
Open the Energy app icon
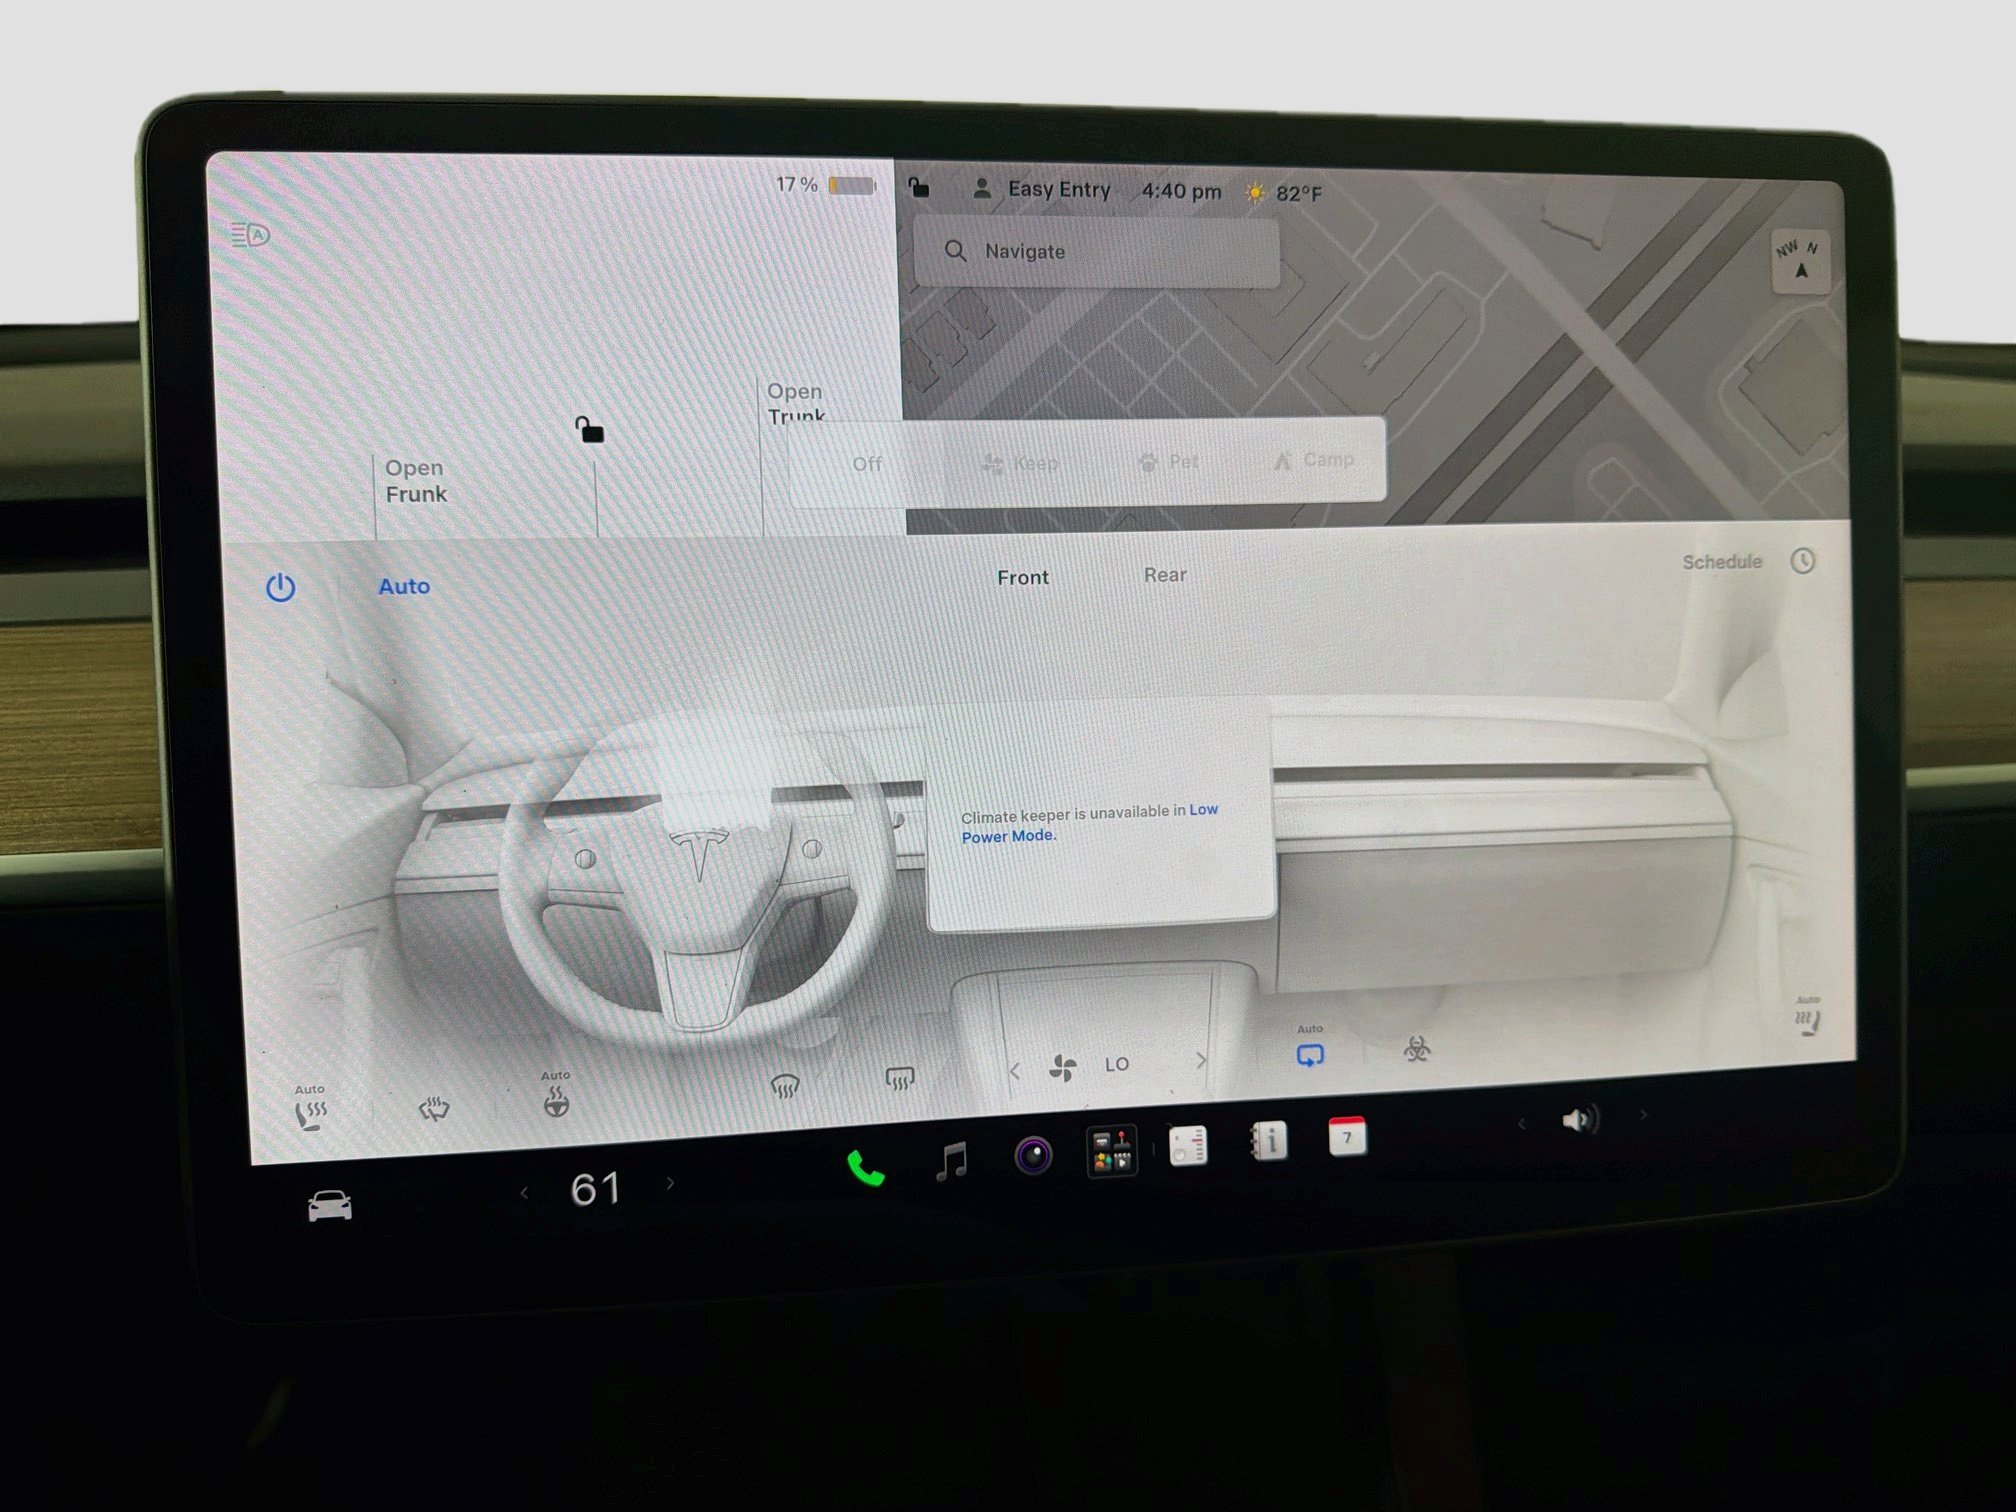(x=1188, y=1146)
